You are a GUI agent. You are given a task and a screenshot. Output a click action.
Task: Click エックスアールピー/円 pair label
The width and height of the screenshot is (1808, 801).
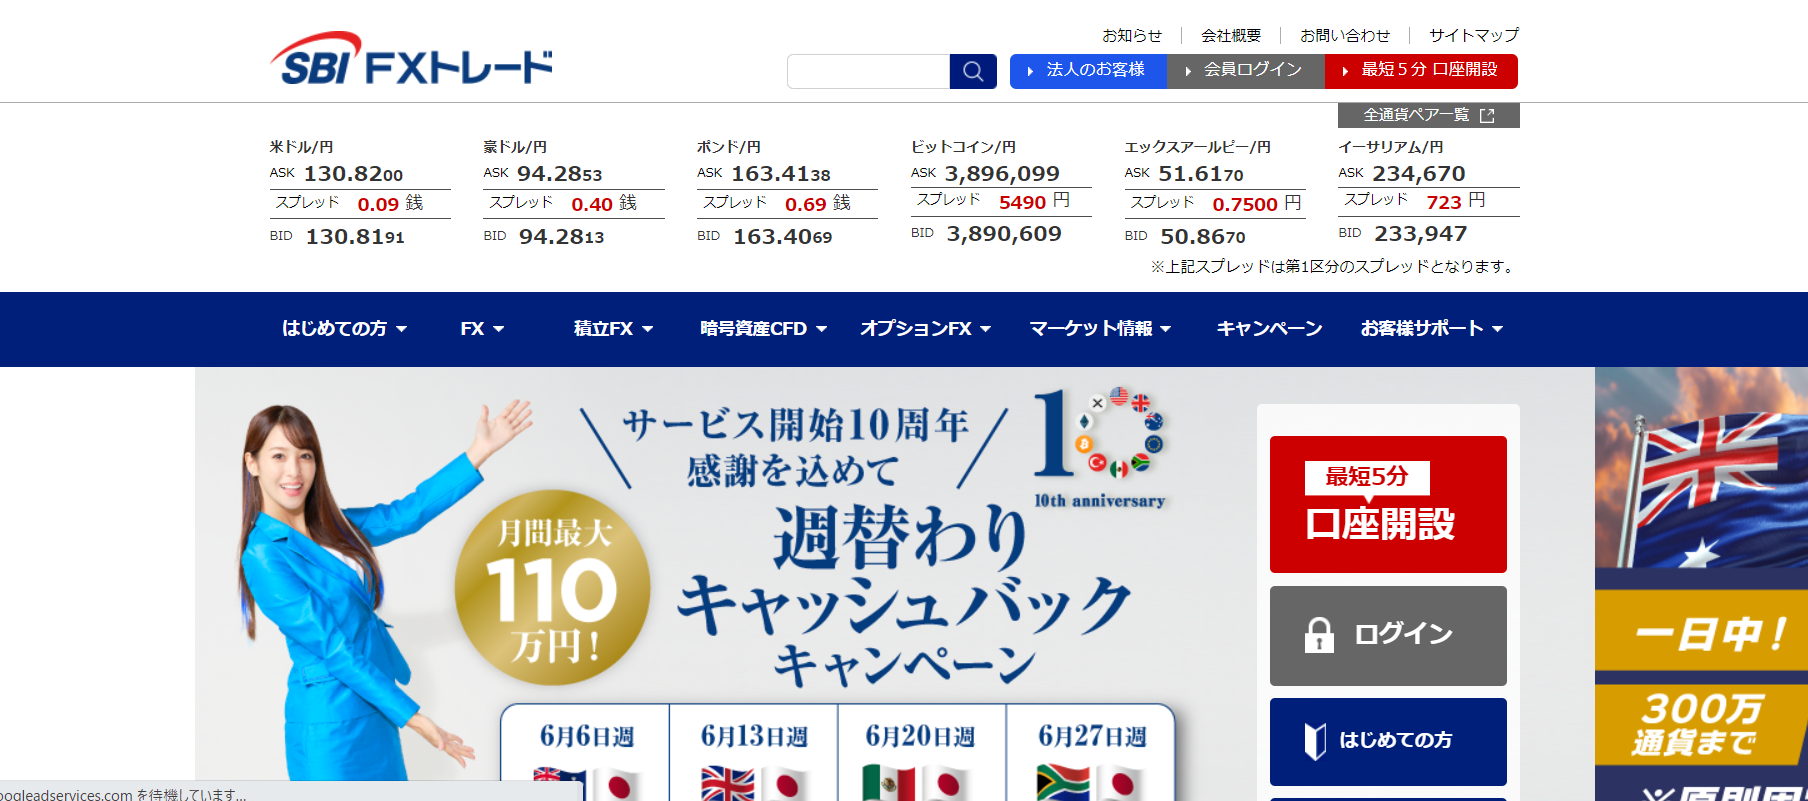[x=1198, y=147]
